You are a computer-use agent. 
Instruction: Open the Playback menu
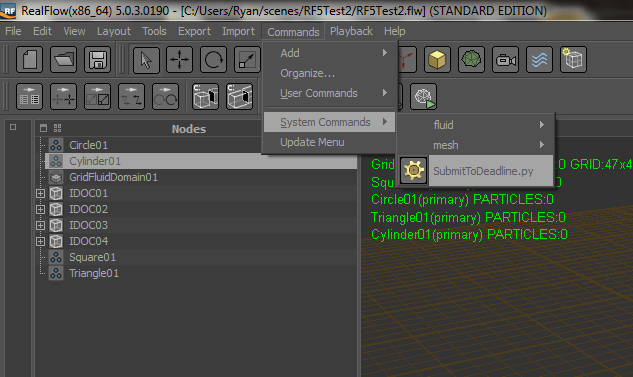click(351, 31)
